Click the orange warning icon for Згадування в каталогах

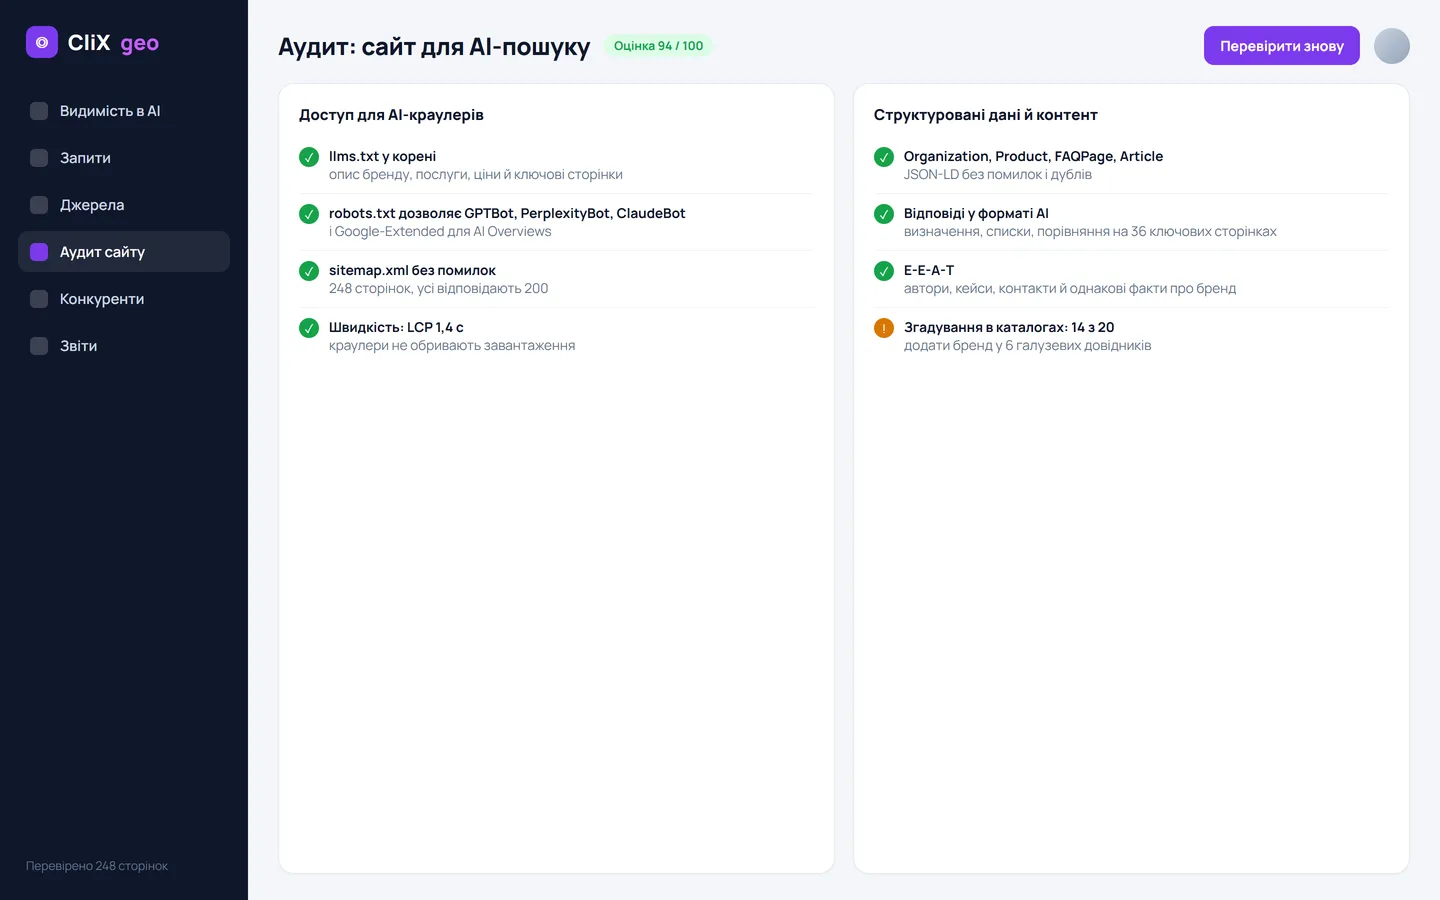pos(884,328)
